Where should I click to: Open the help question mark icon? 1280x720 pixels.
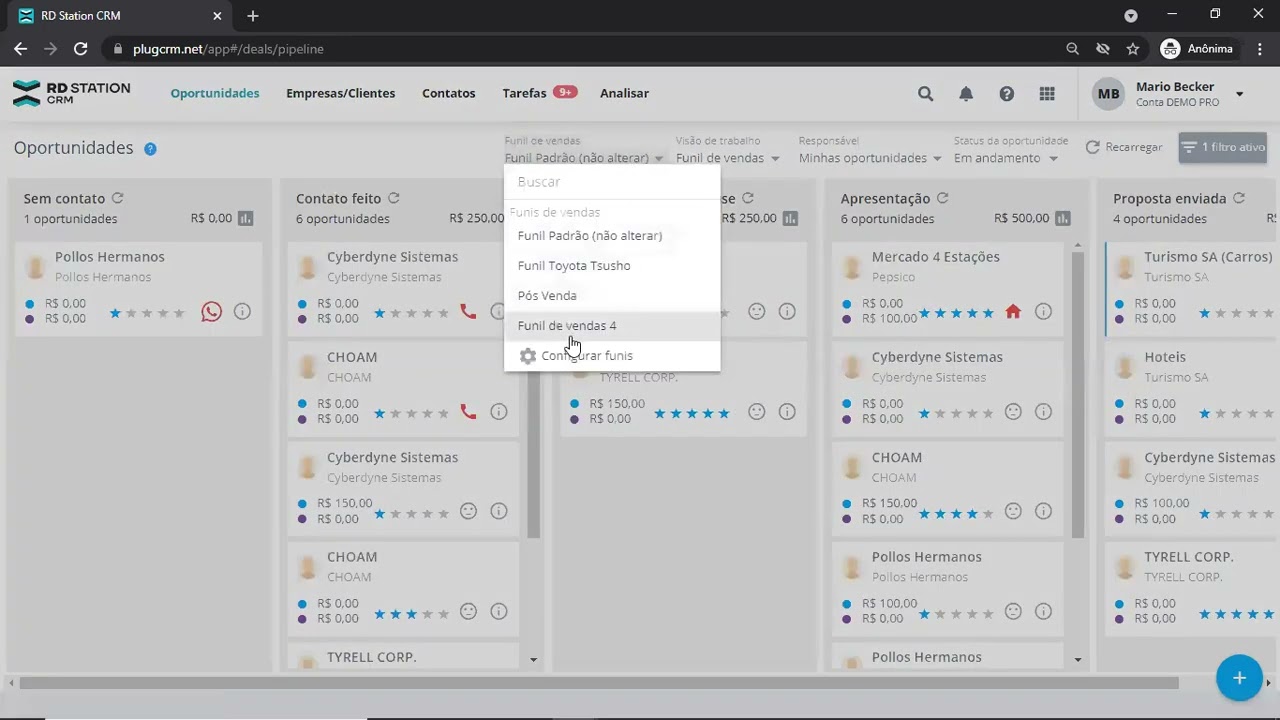coord(1007,94)
